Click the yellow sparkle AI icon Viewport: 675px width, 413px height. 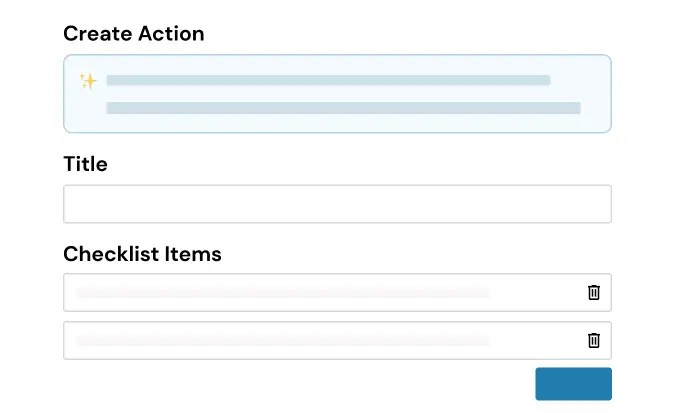88,81
